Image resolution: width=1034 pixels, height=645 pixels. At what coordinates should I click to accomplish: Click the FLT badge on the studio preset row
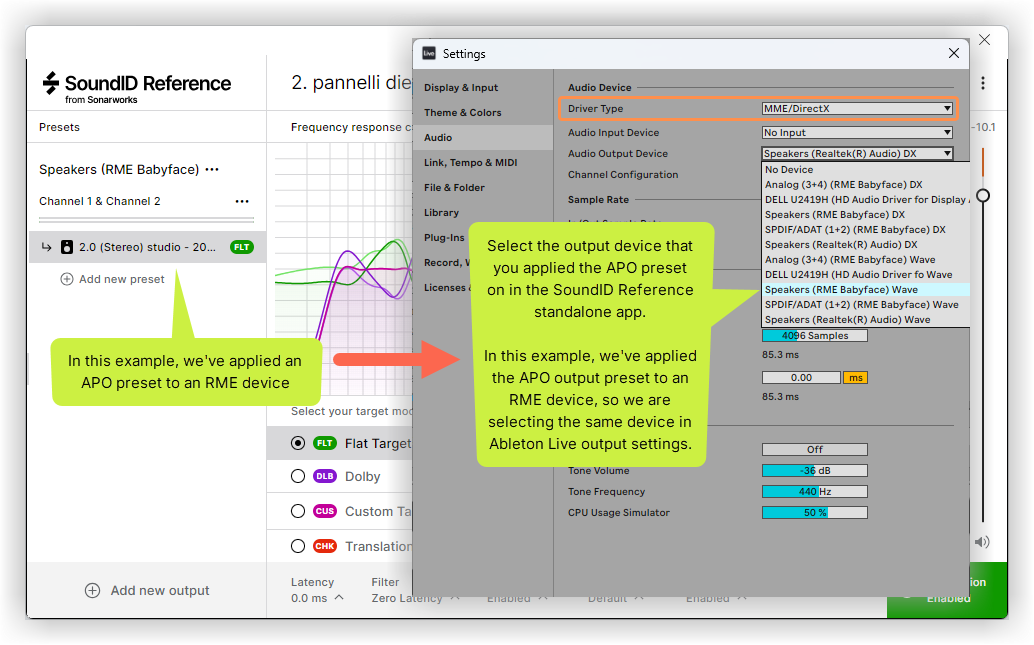point(242,247)
